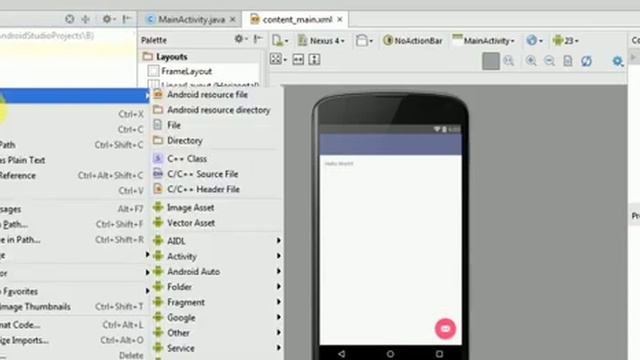Click zoom to fit icon

(x=509, y=61)
